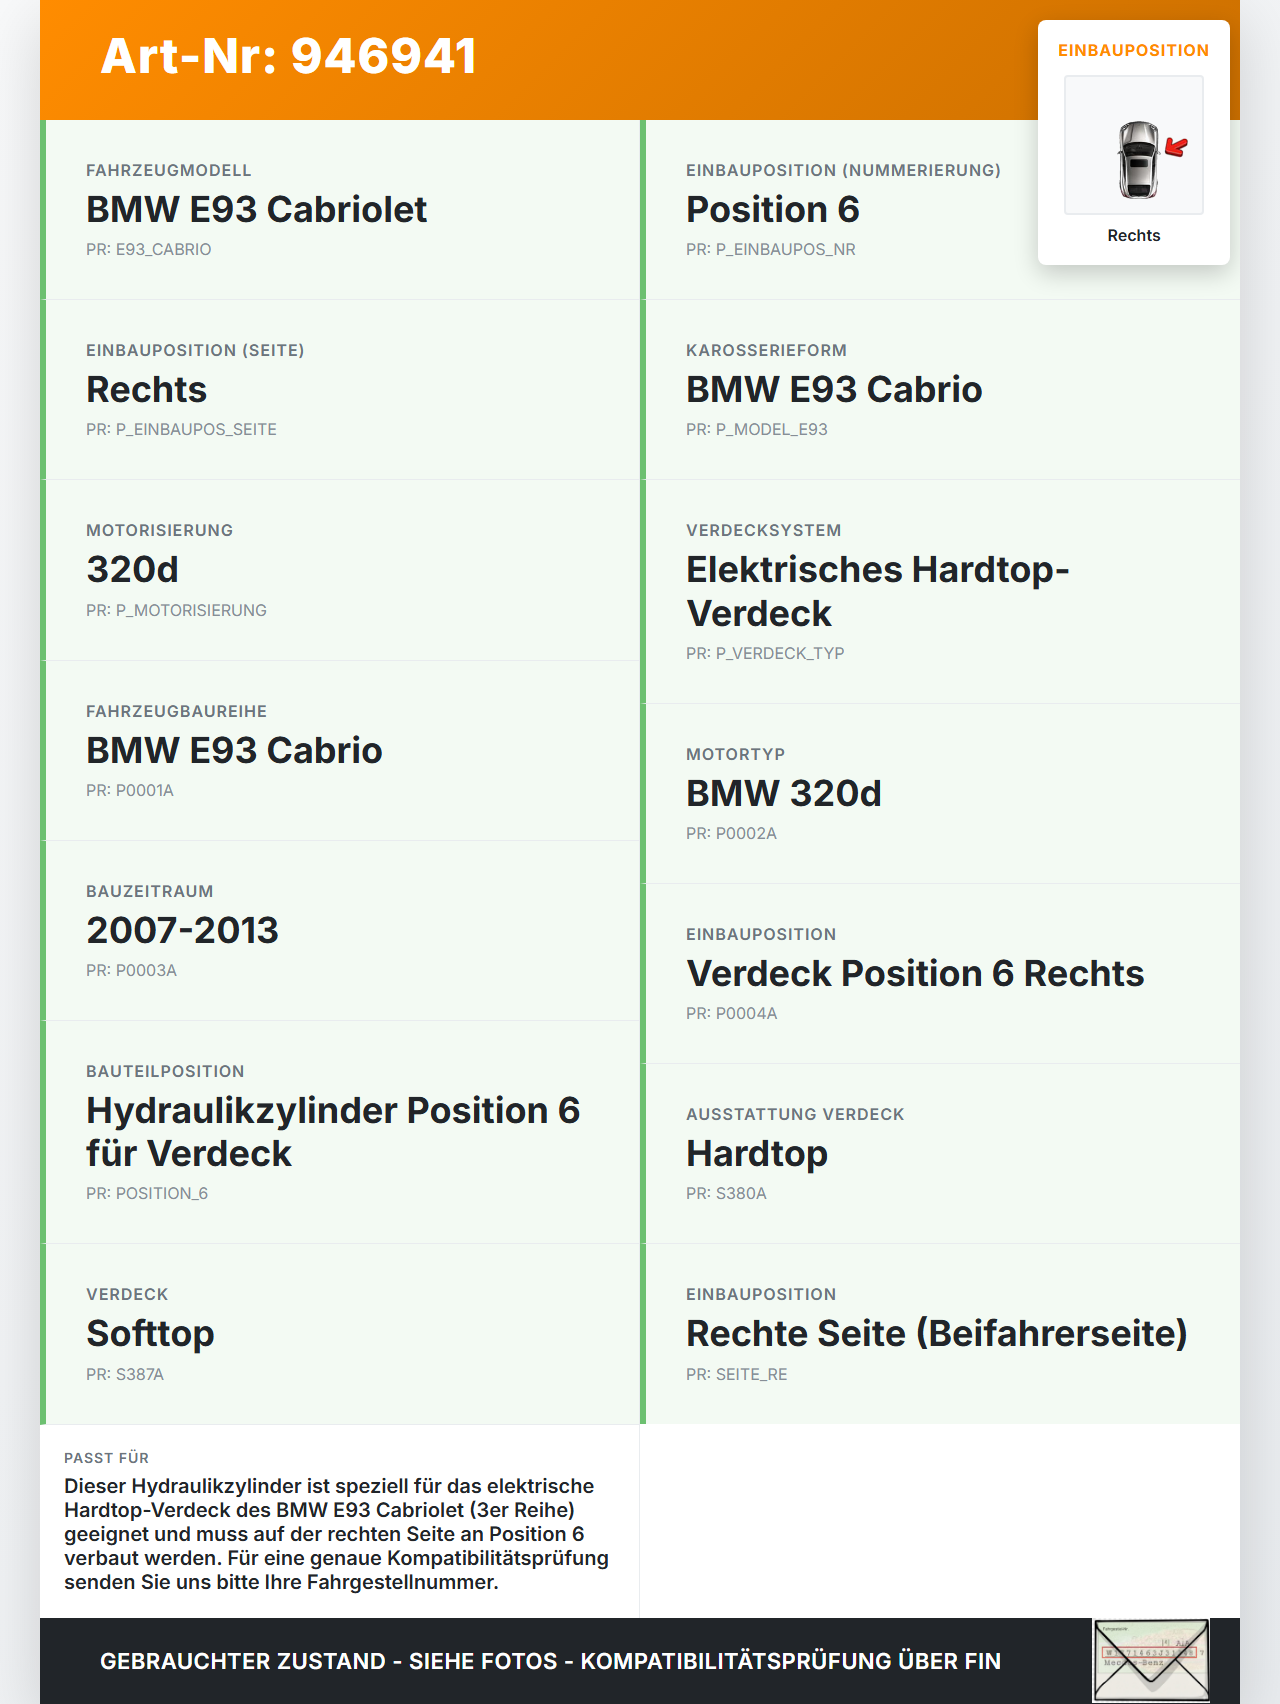Select the PASST FÜR description paragraph

click(337, 1534)
